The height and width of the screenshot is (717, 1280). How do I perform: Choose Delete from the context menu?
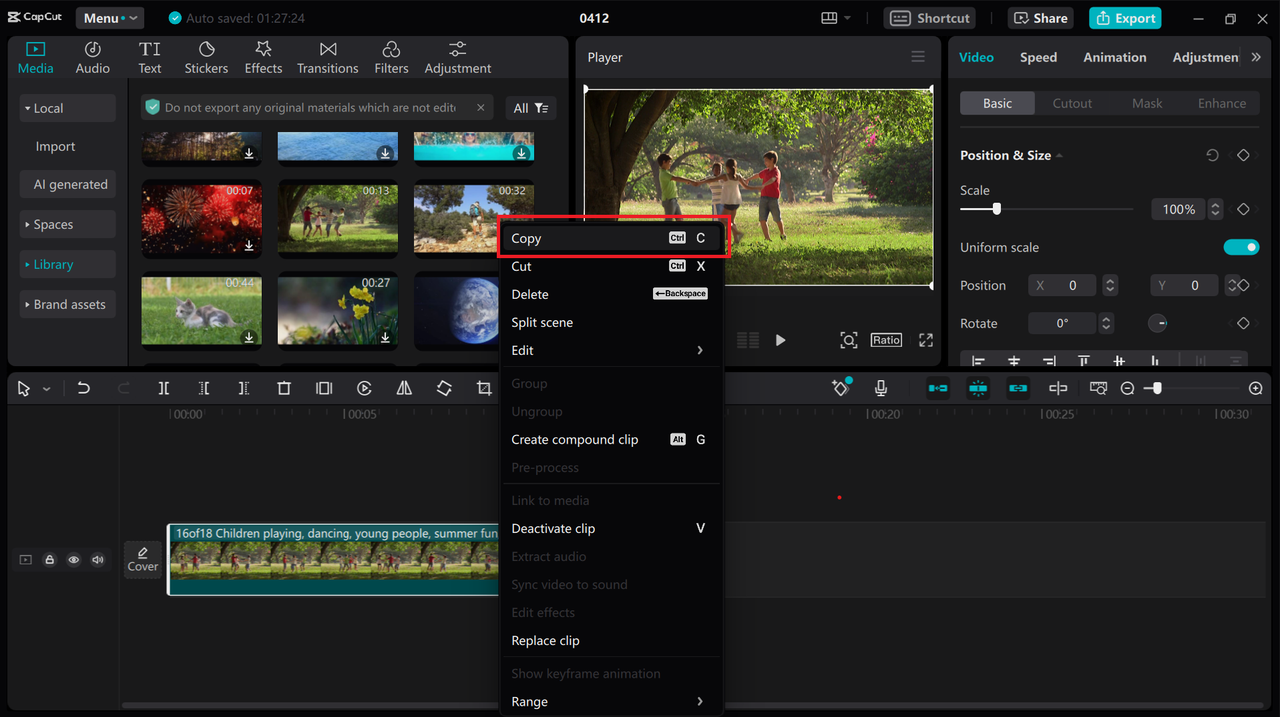point(611,294)
